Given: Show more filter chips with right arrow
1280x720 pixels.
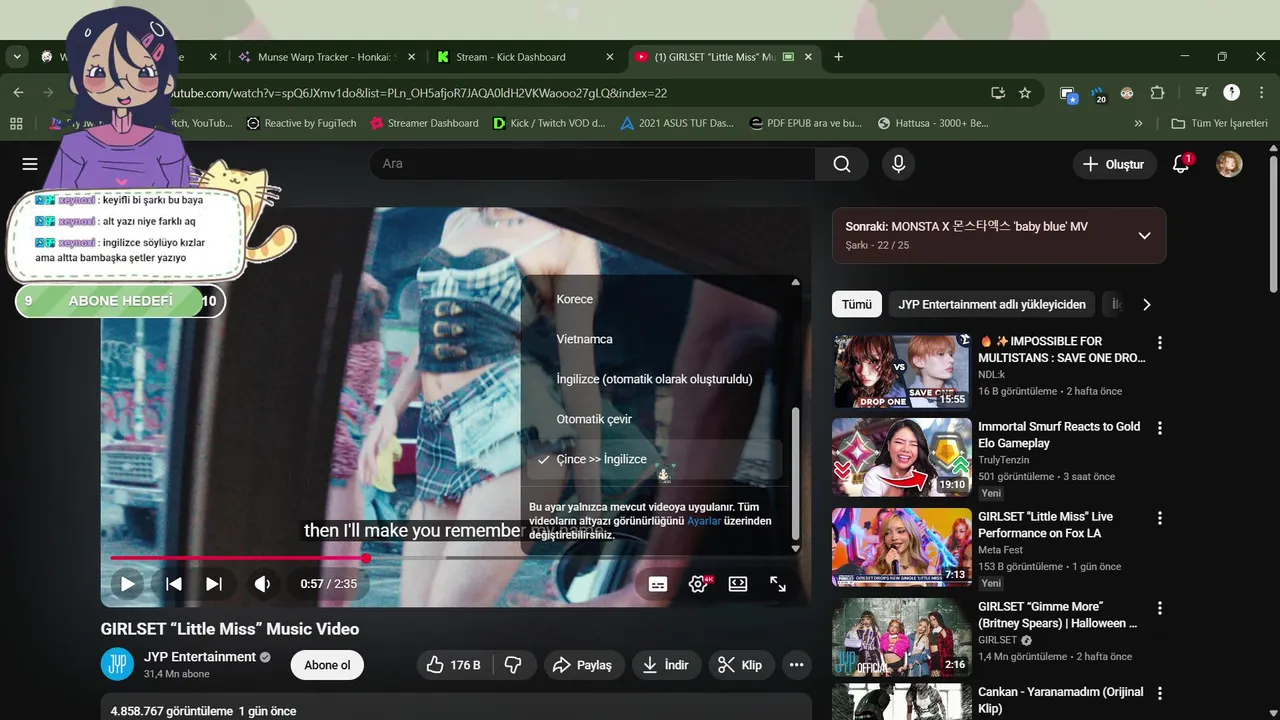Looking at the screenshot, I should point(1147,304).
